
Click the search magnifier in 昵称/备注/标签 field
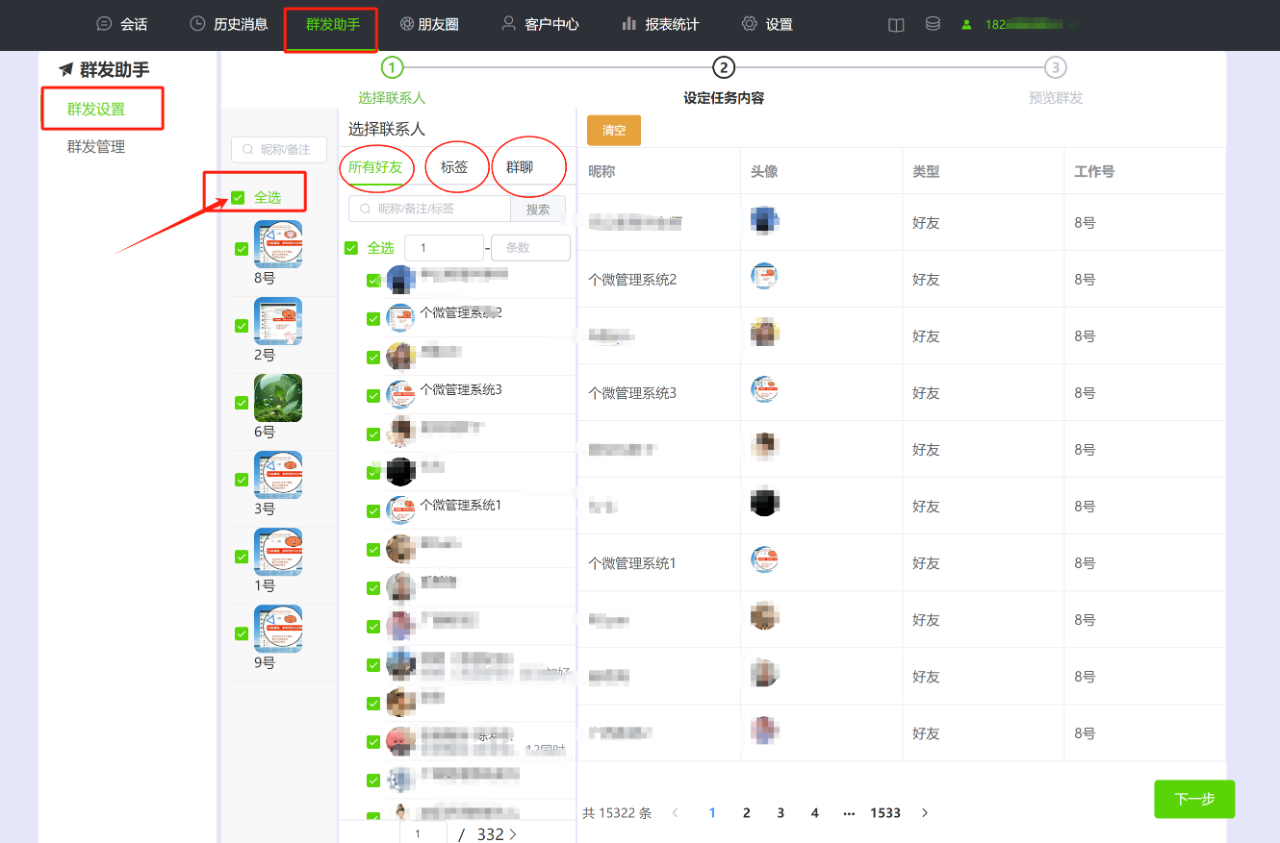(366, 208)
